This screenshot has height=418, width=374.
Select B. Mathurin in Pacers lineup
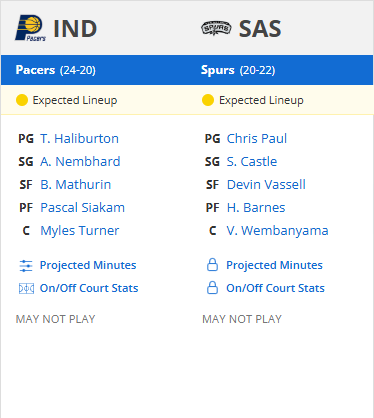pos(76,184)
